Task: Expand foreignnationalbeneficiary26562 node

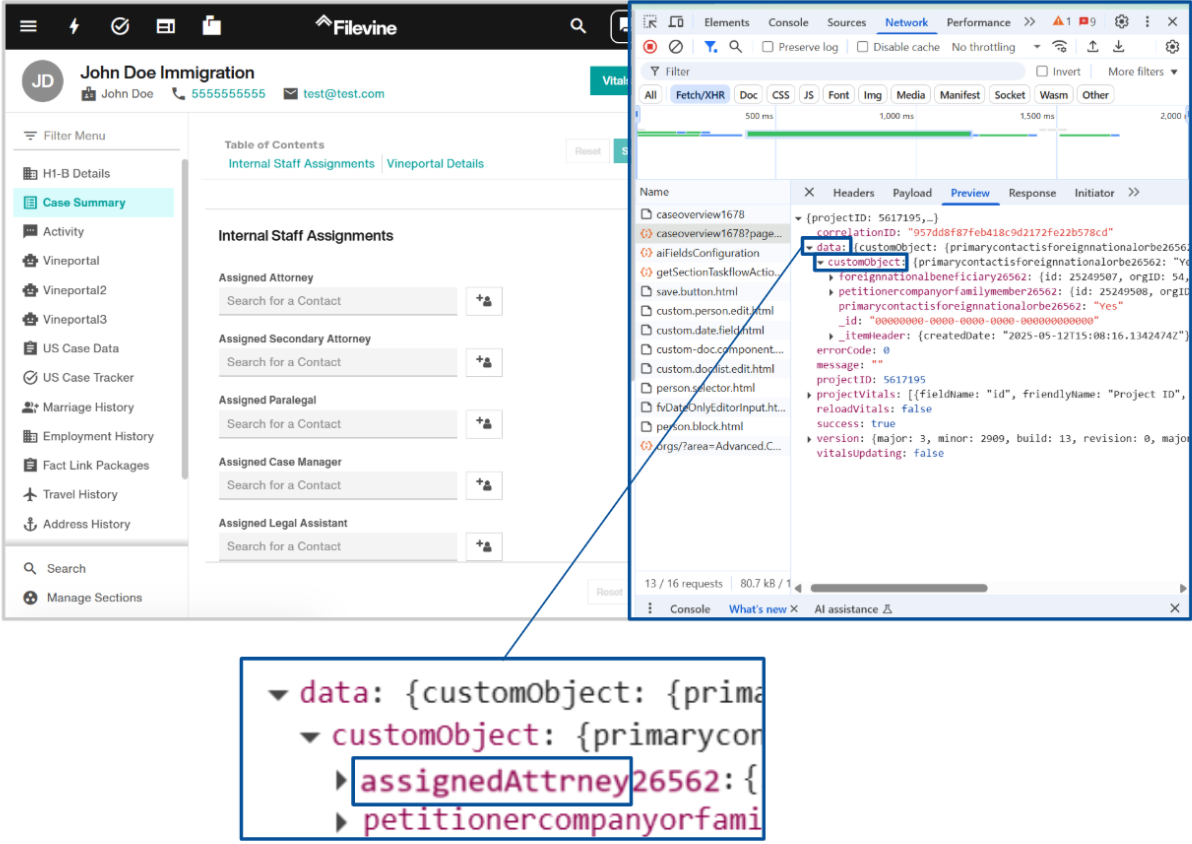Action: coord(831,278)
